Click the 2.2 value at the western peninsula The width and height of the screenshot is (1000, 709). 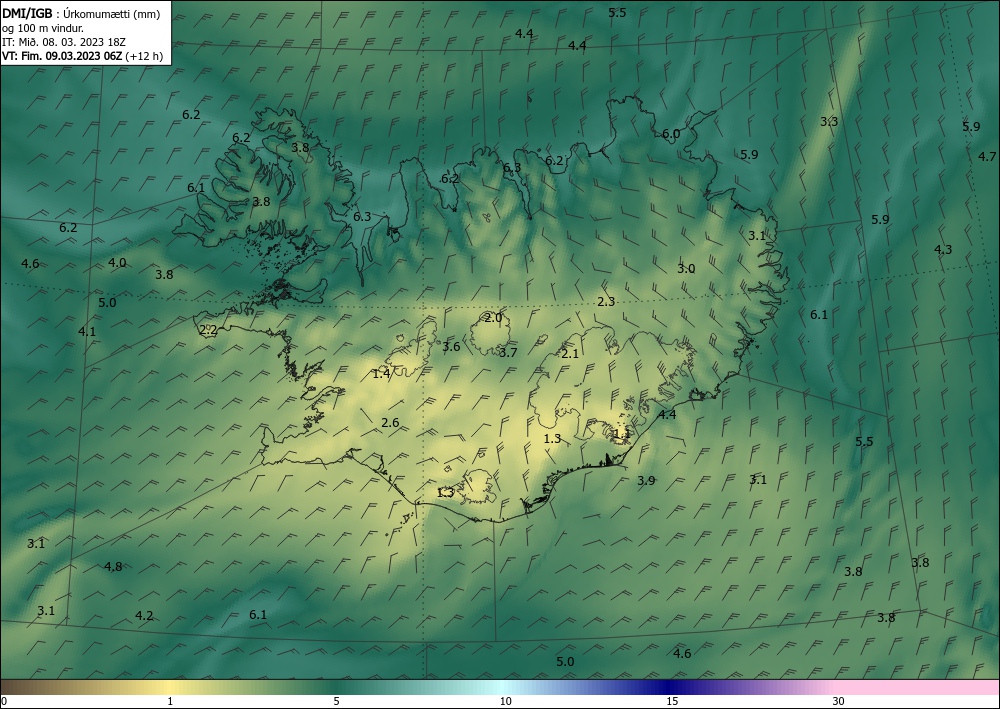click(x=209, y=330)
